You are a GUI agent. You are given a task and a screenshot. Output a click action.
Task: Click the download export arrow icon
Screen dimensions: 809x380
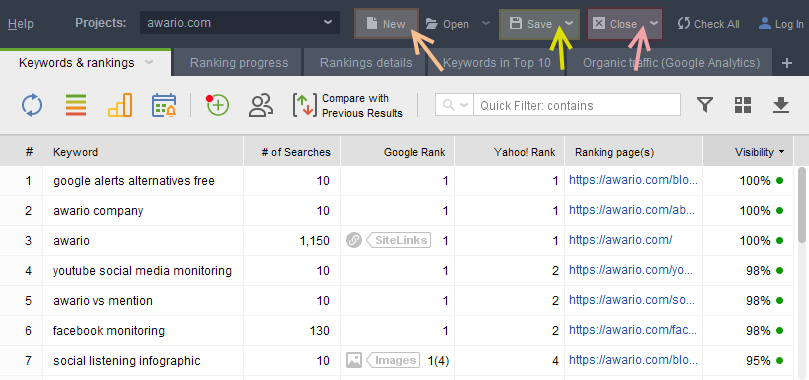pos(781,105)
